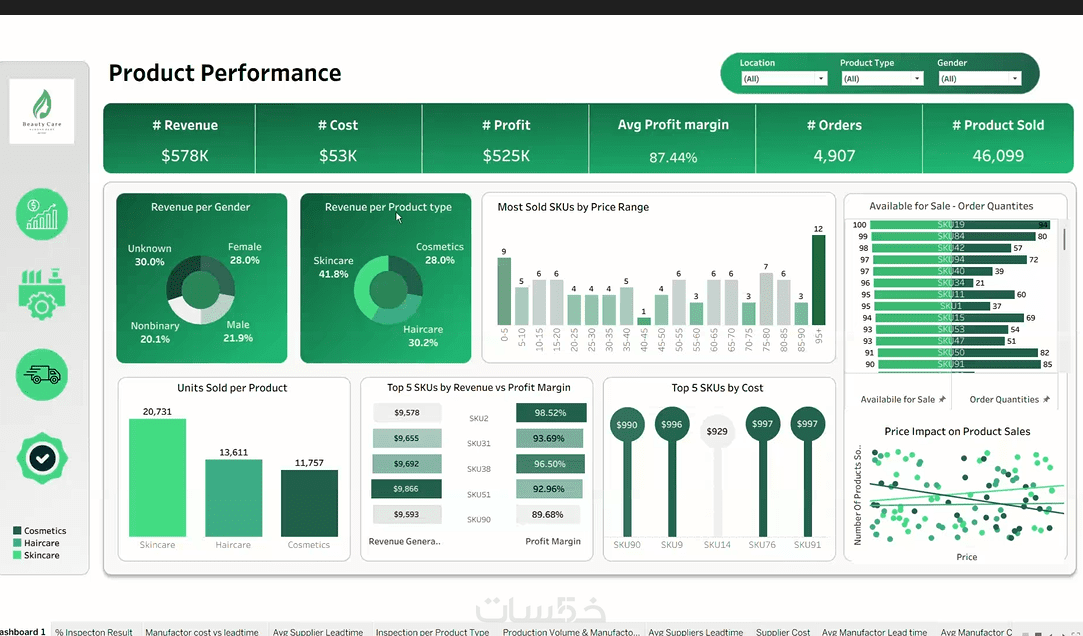
Task: Select the 95+ price range bar
Action: 818,280
